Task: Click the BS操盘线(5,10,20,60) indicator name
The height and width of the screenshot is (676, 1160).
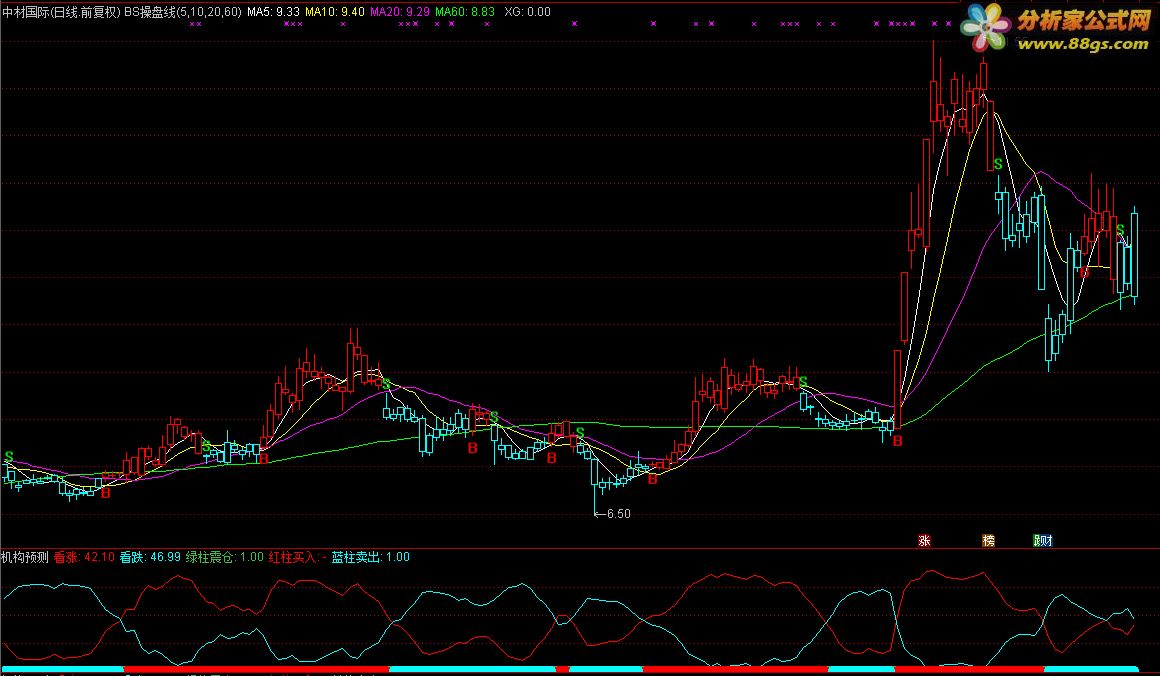Action: coord(183,12)
